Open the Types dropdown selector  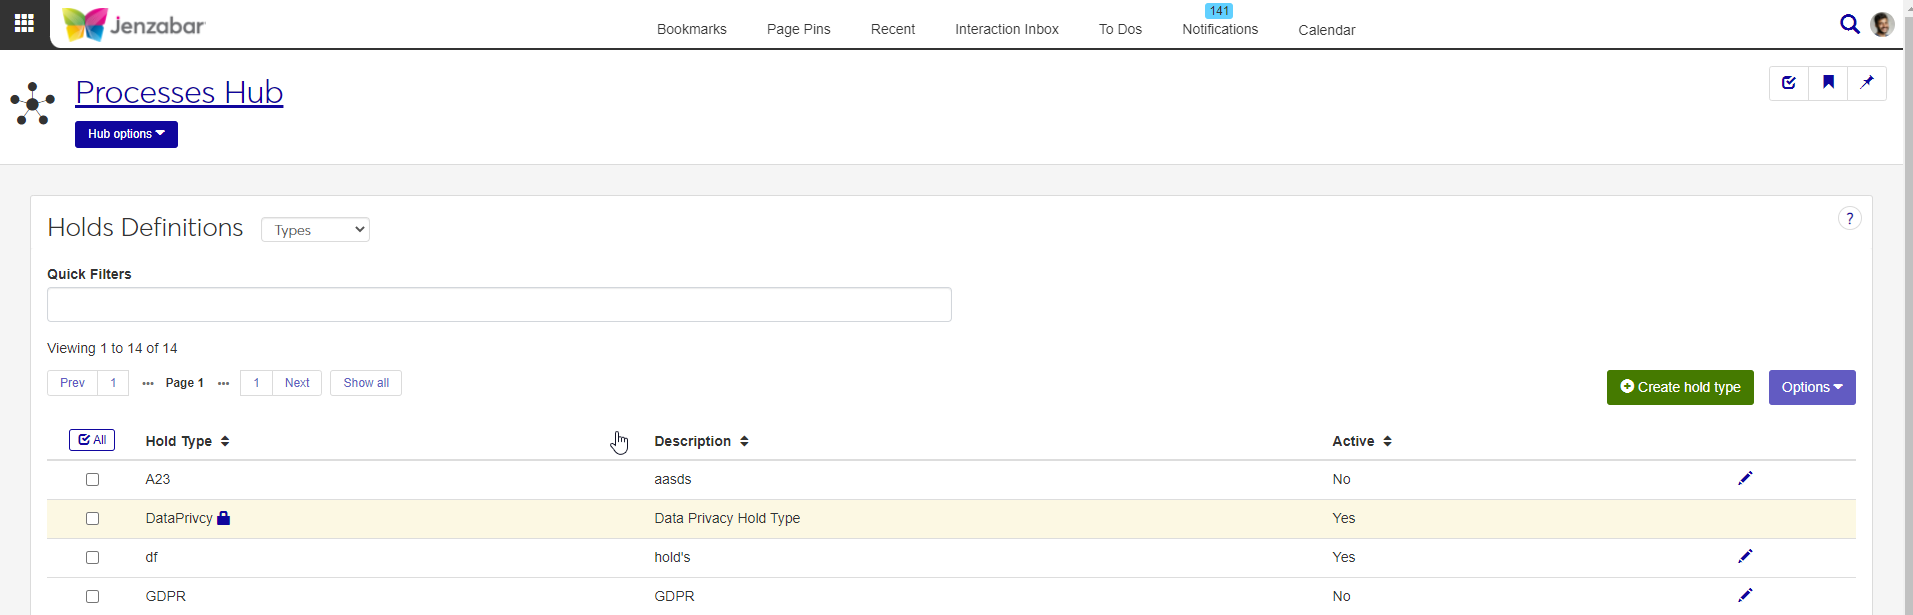click(315, 230)
